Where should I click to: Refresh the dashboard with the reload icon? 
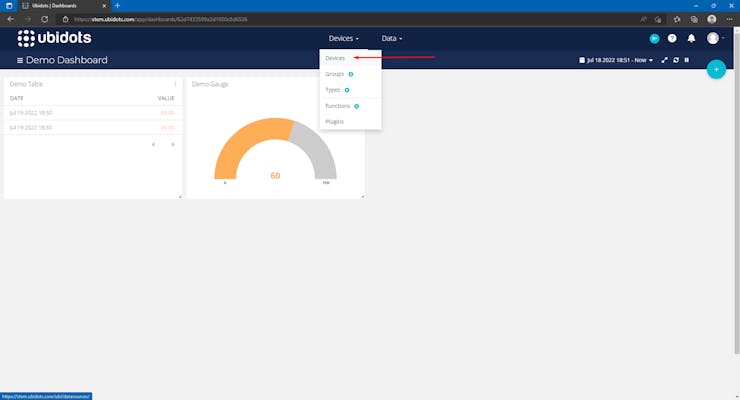(x=676, y=60)
